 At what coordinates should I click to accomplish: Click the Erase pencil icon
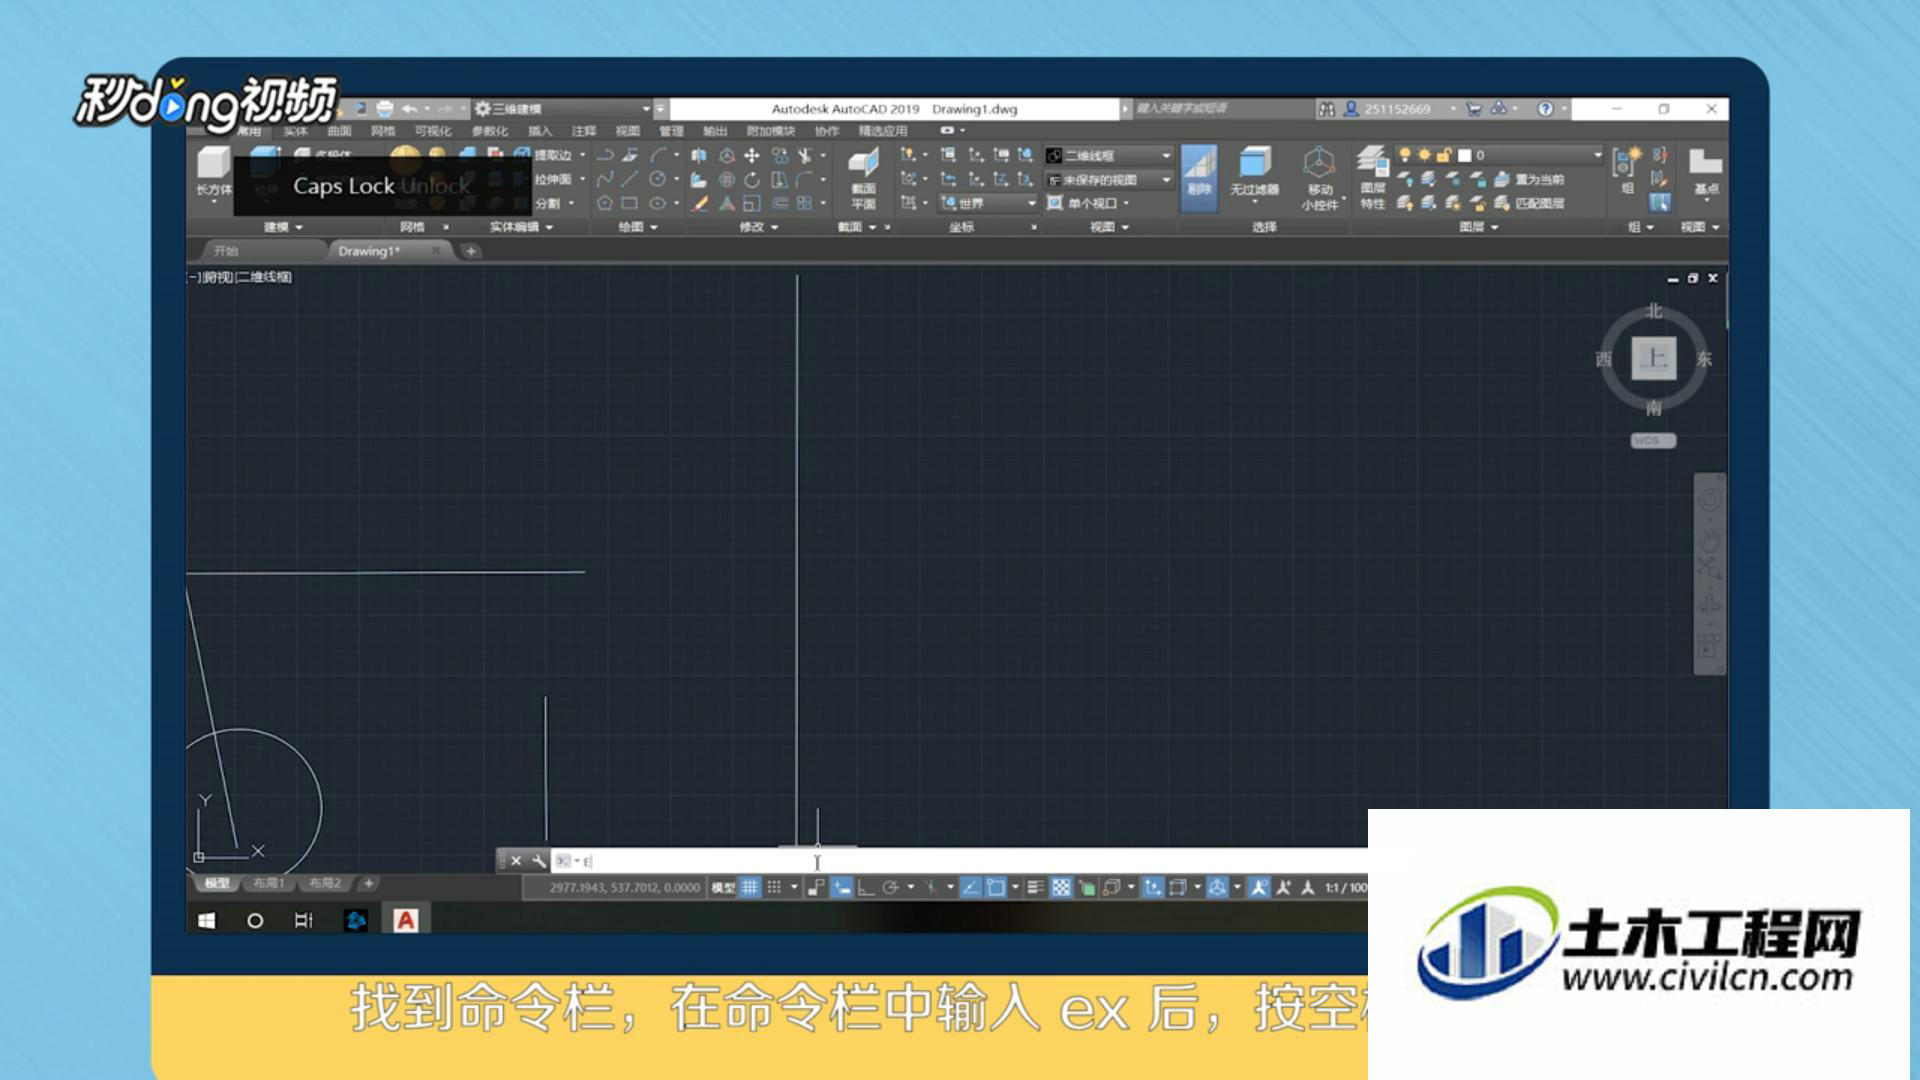coord(700,204)
